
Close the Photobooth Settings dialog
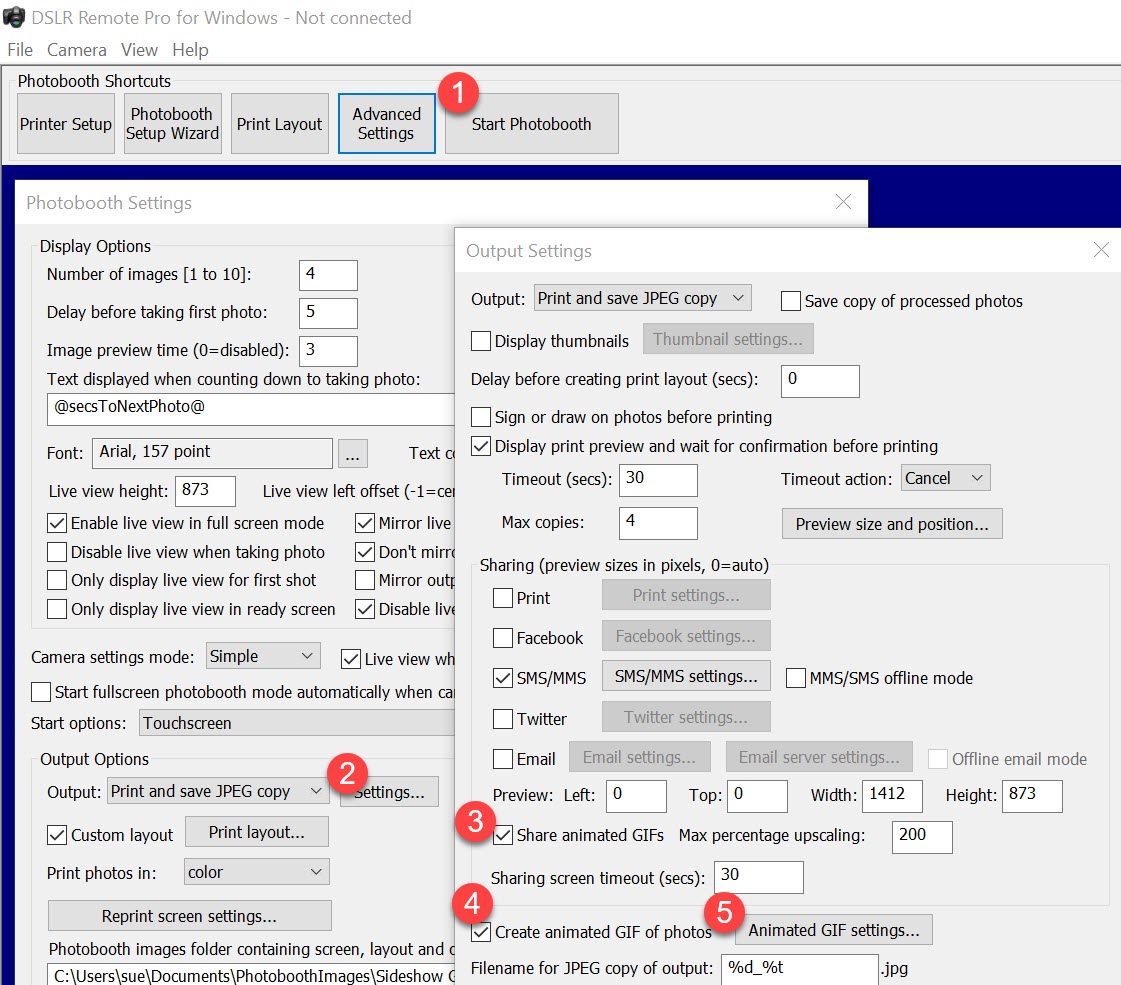pos(844,202)
